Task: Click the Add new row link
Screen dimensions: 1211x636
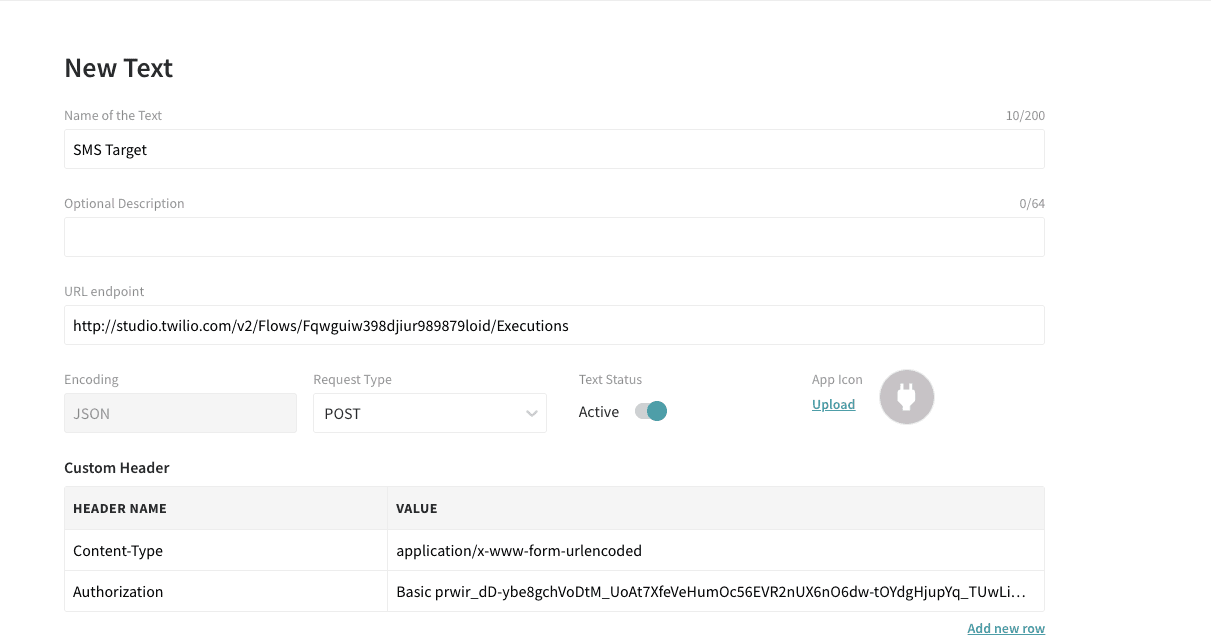Action: [1005, 628]
